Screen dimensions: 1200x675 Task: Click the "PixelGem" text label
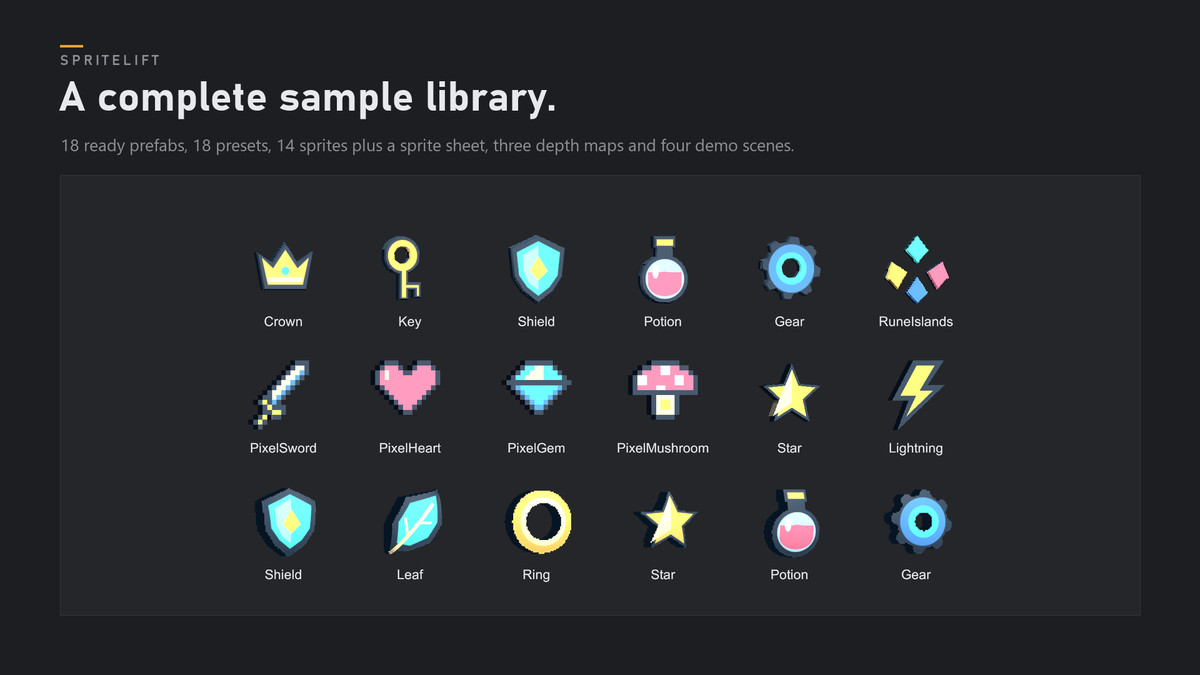536,448
